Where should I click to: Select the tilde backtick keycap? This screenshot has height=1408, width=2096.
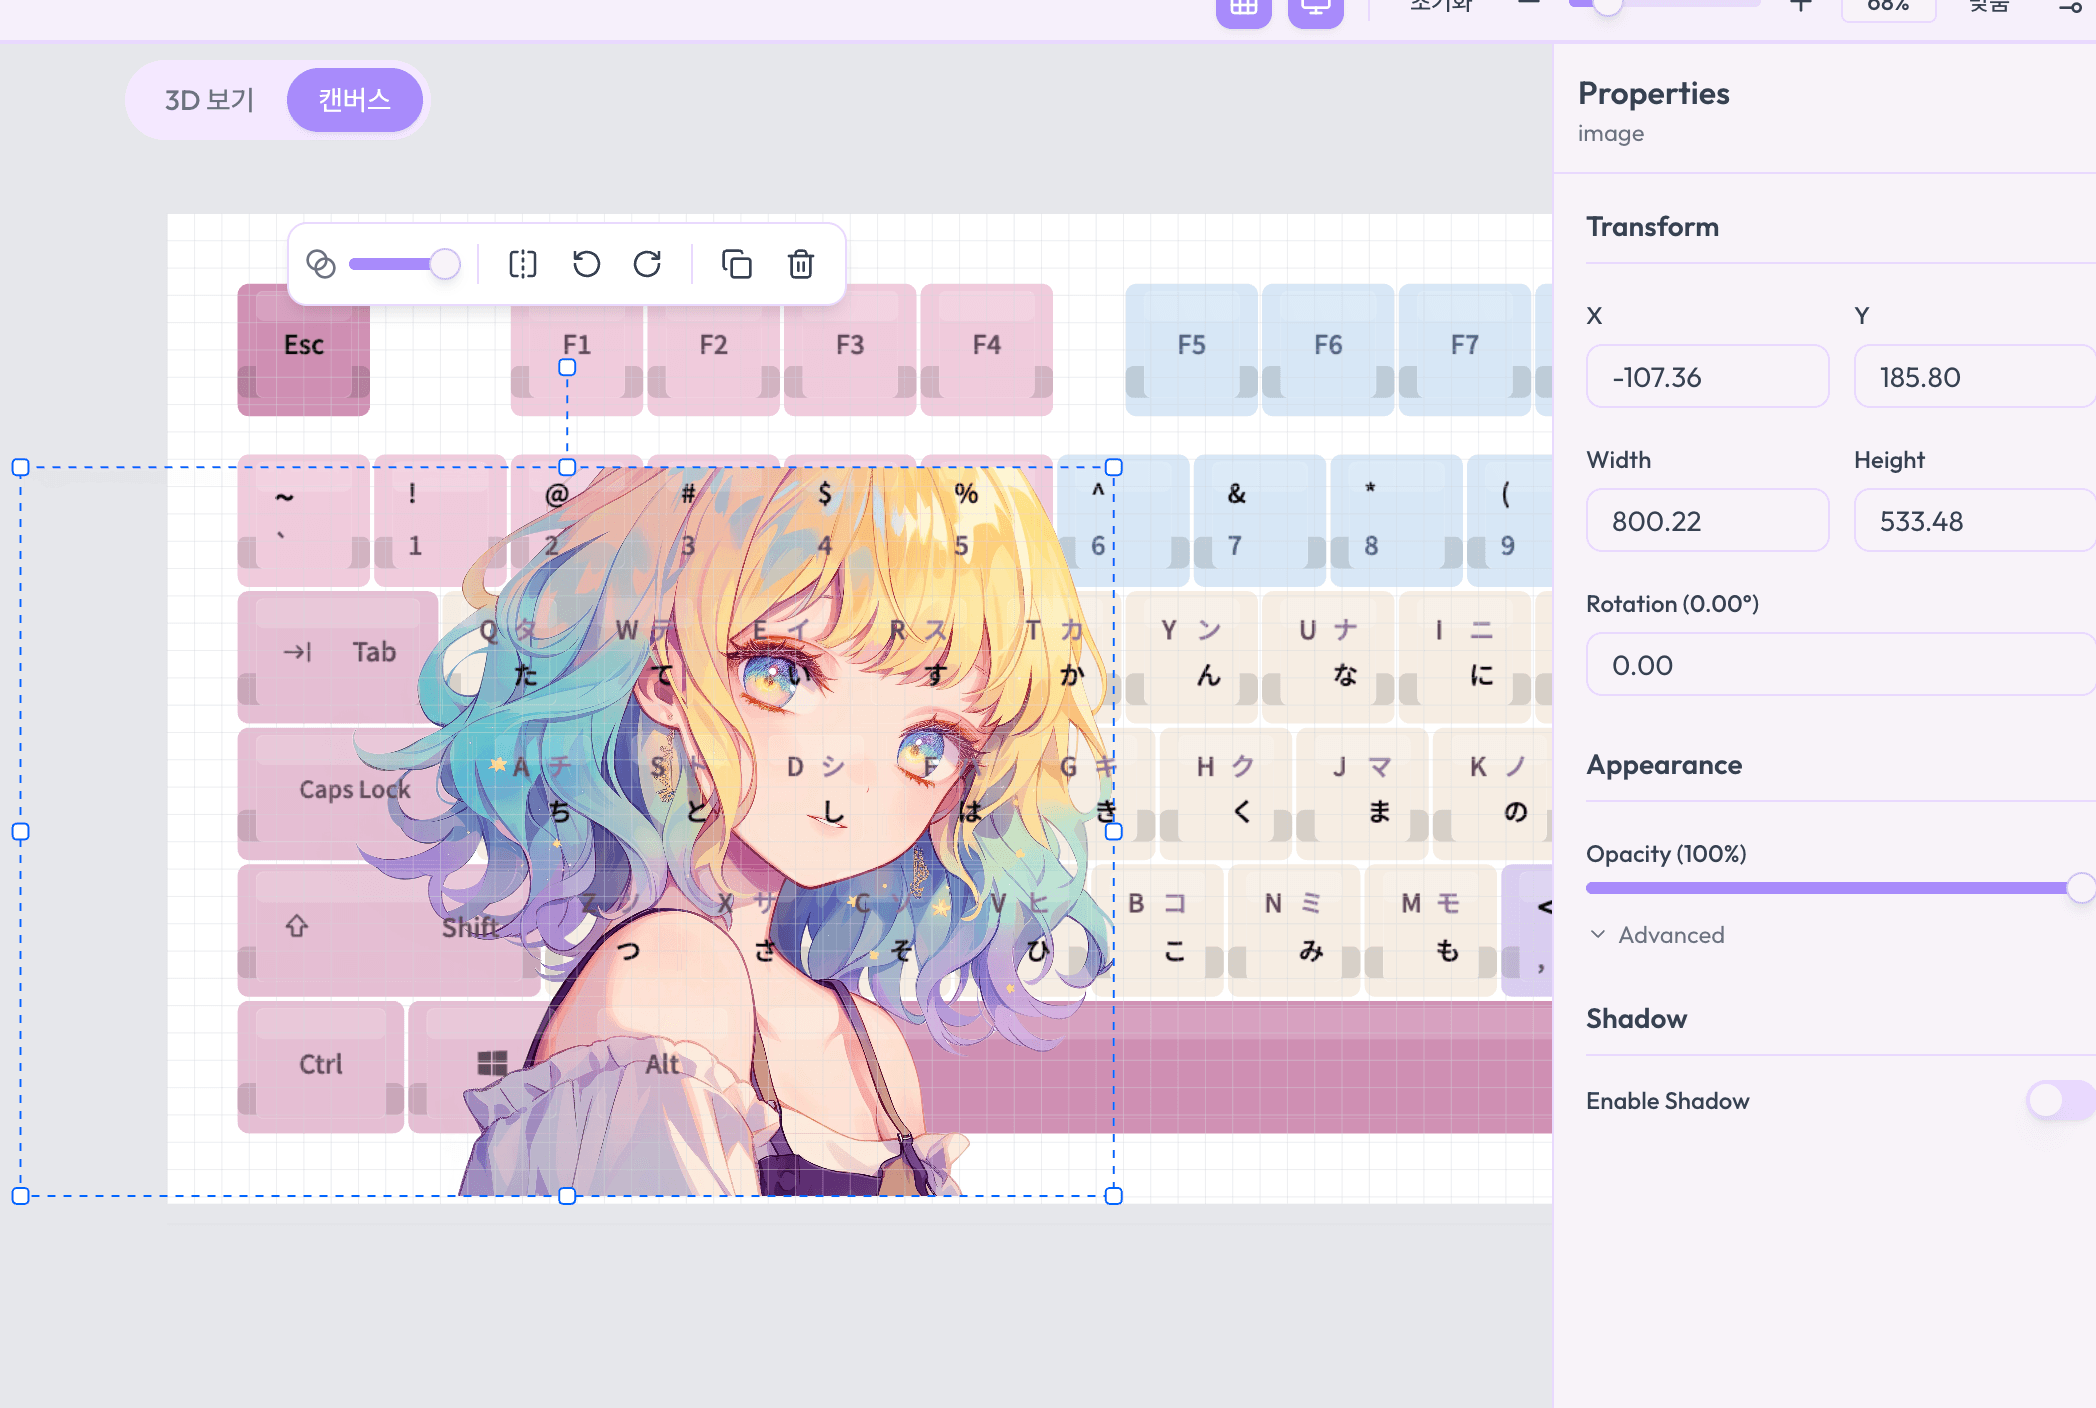coord(303,520)
